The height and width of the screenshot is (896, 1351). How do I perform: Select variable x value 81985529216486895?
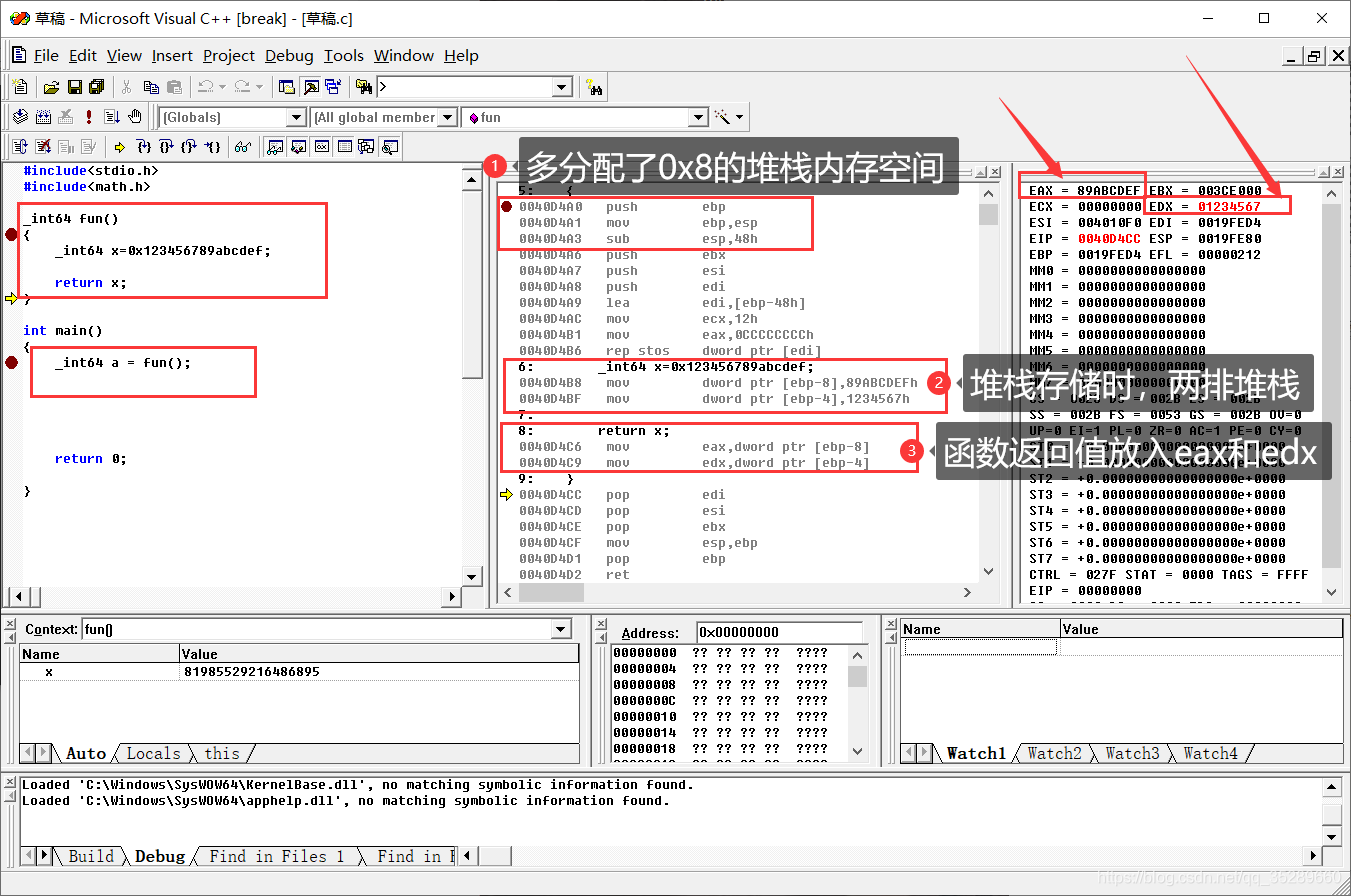coord(252,671)
